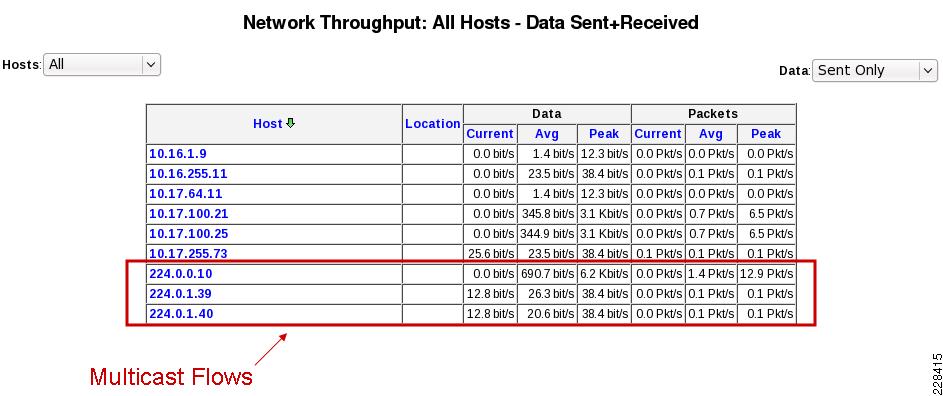Open multicast host 224.0.0.10 details
Viewport: 943px width, 396px height.
click(x=180, y=274)
